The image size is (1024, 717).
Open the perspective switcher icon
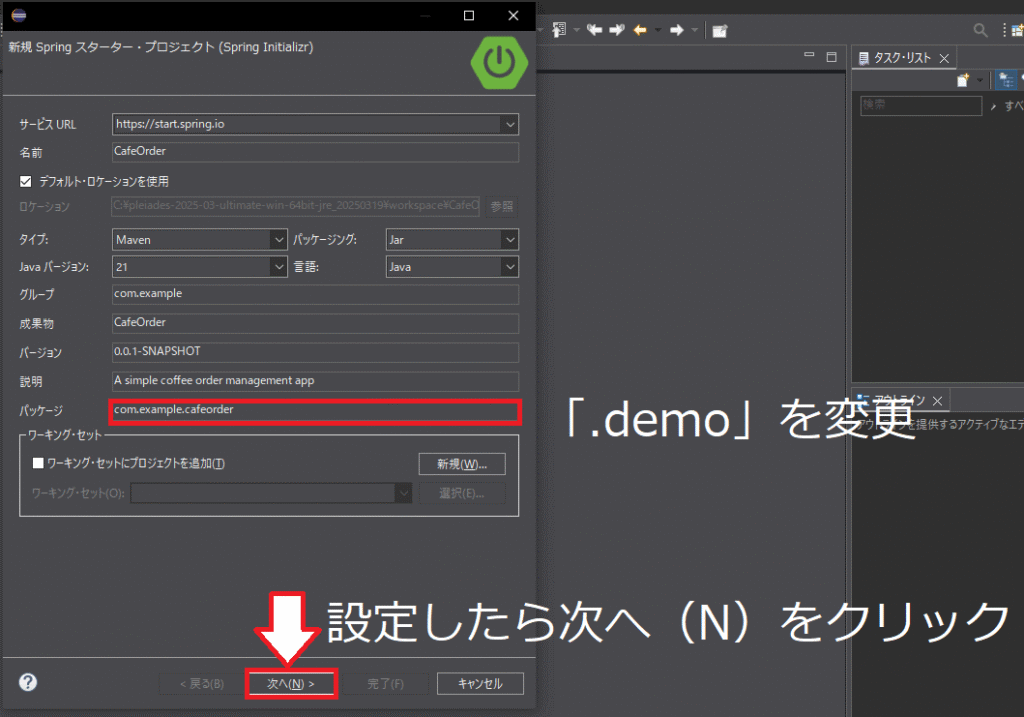[1017, 30]
